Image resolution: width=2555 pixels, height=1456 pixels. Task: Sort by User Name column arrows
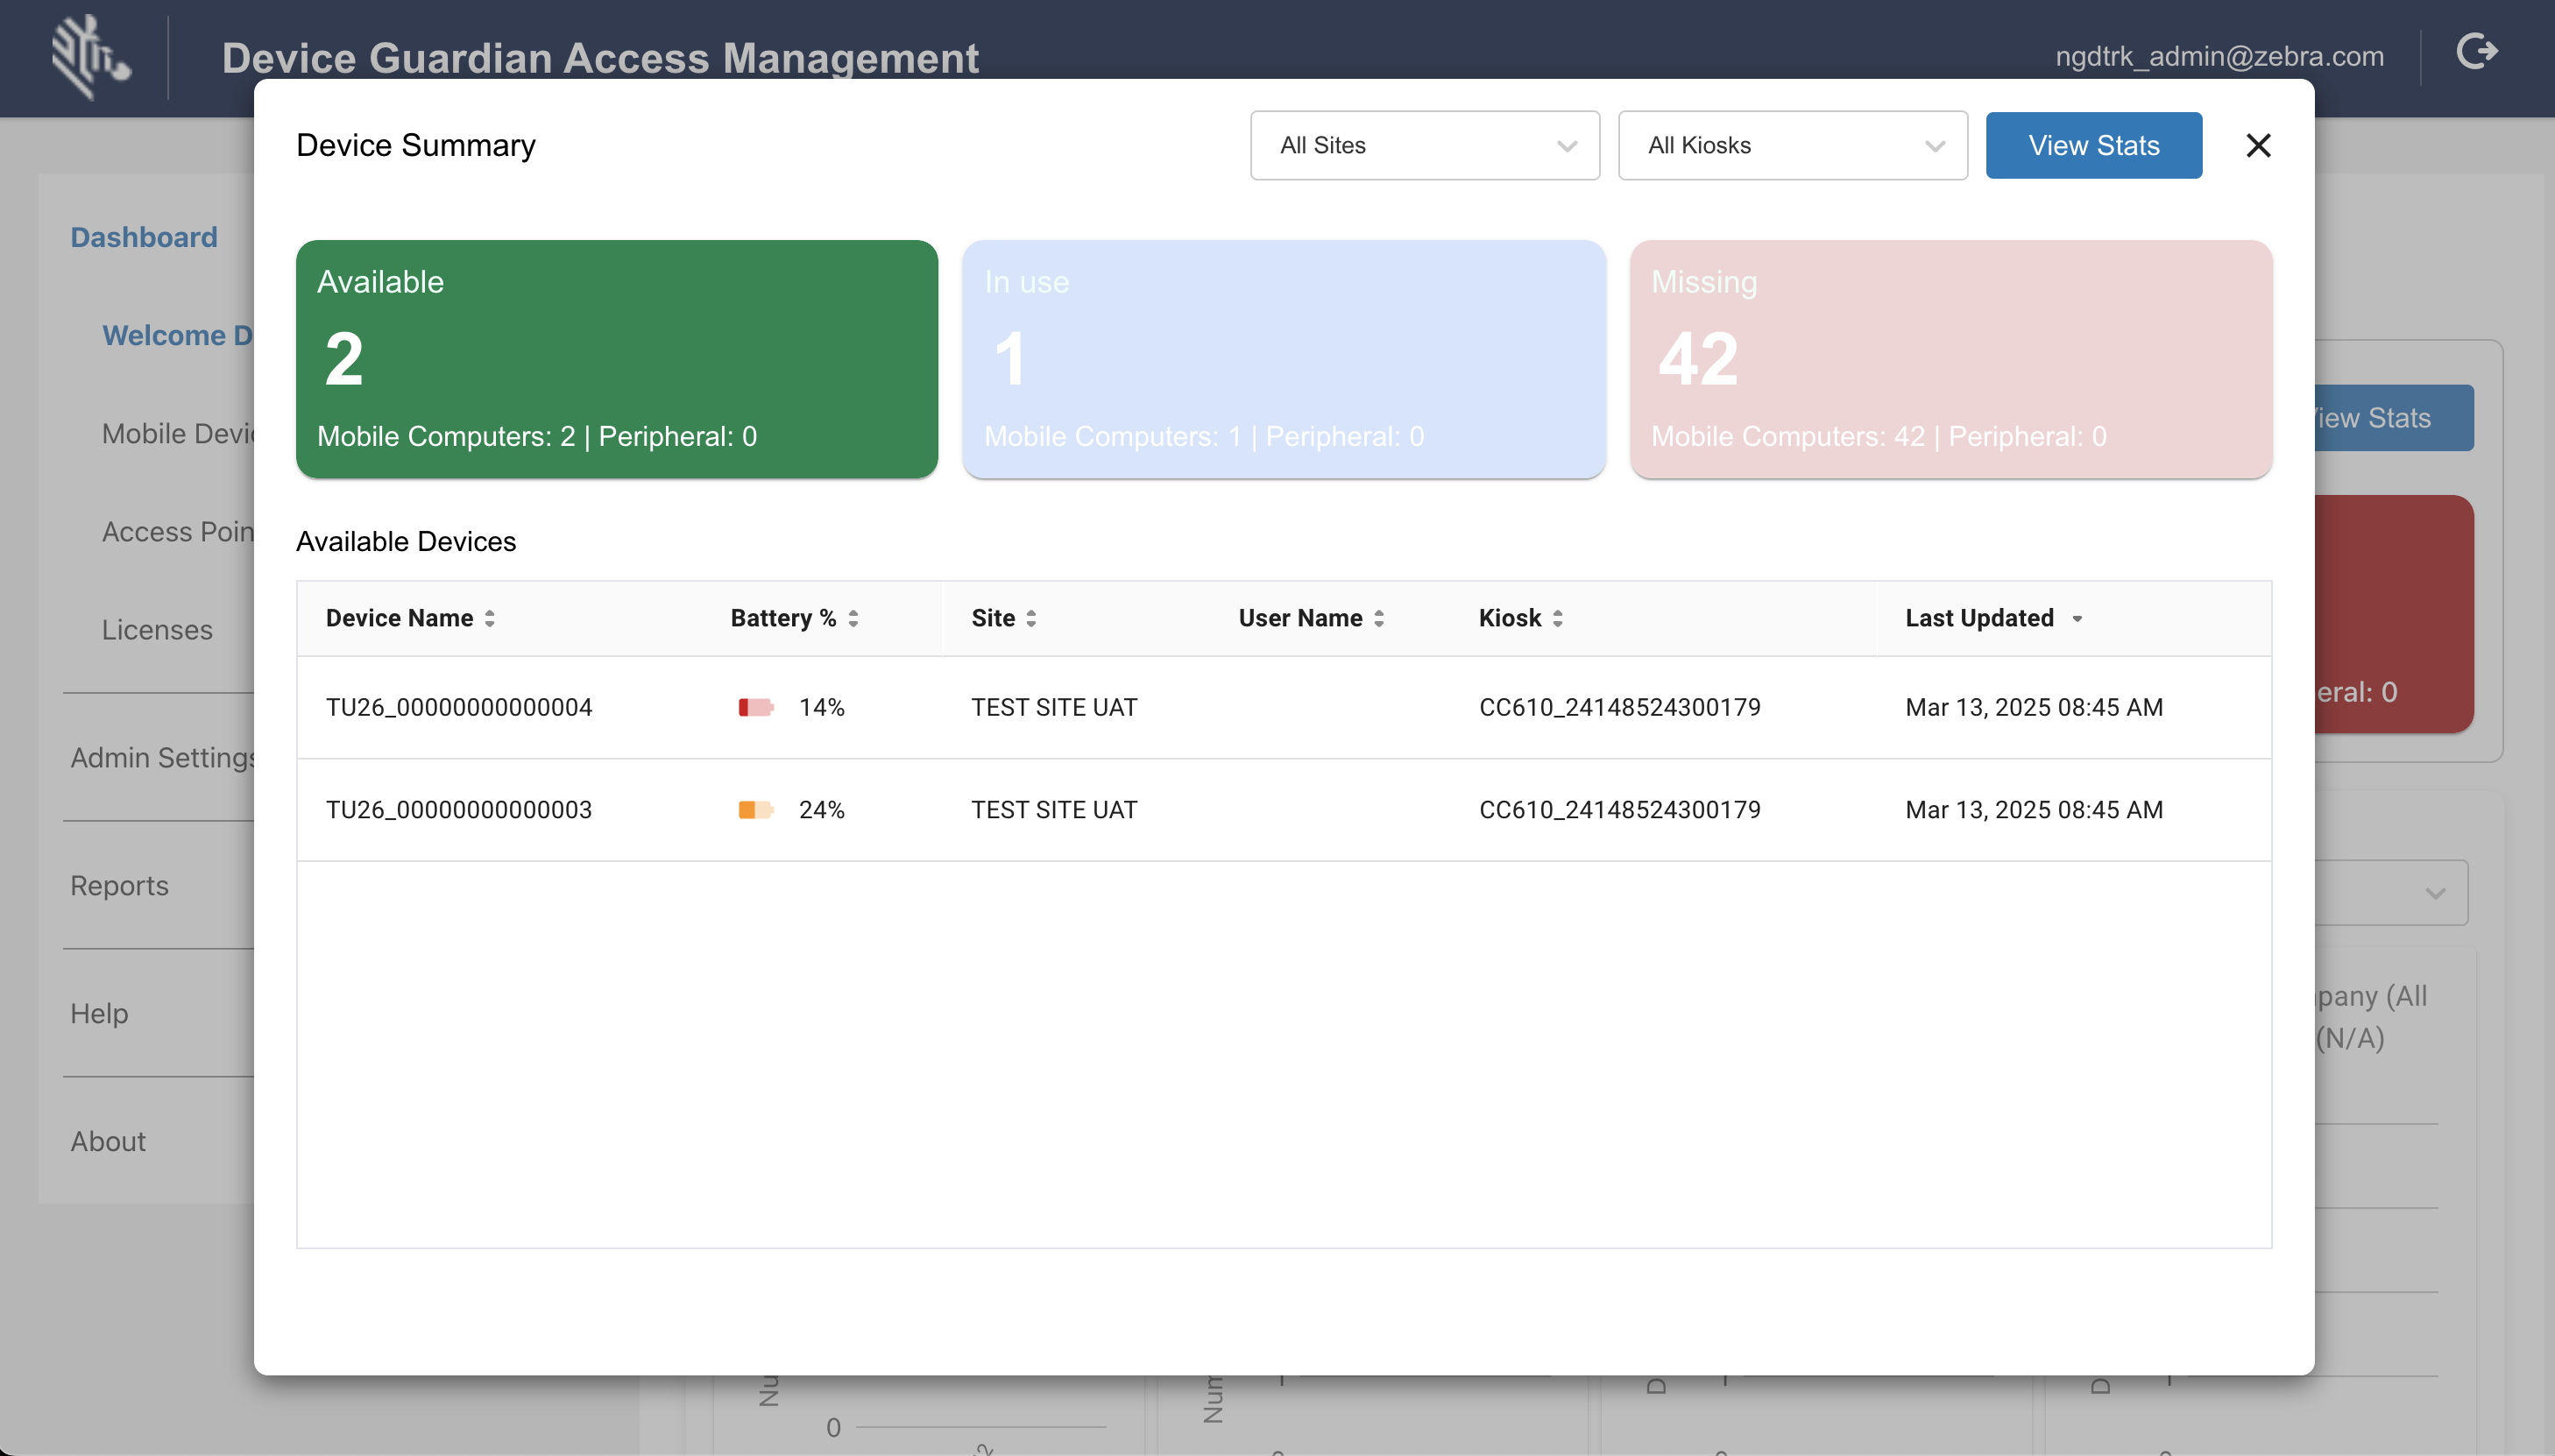click(x=1379, y=619)
